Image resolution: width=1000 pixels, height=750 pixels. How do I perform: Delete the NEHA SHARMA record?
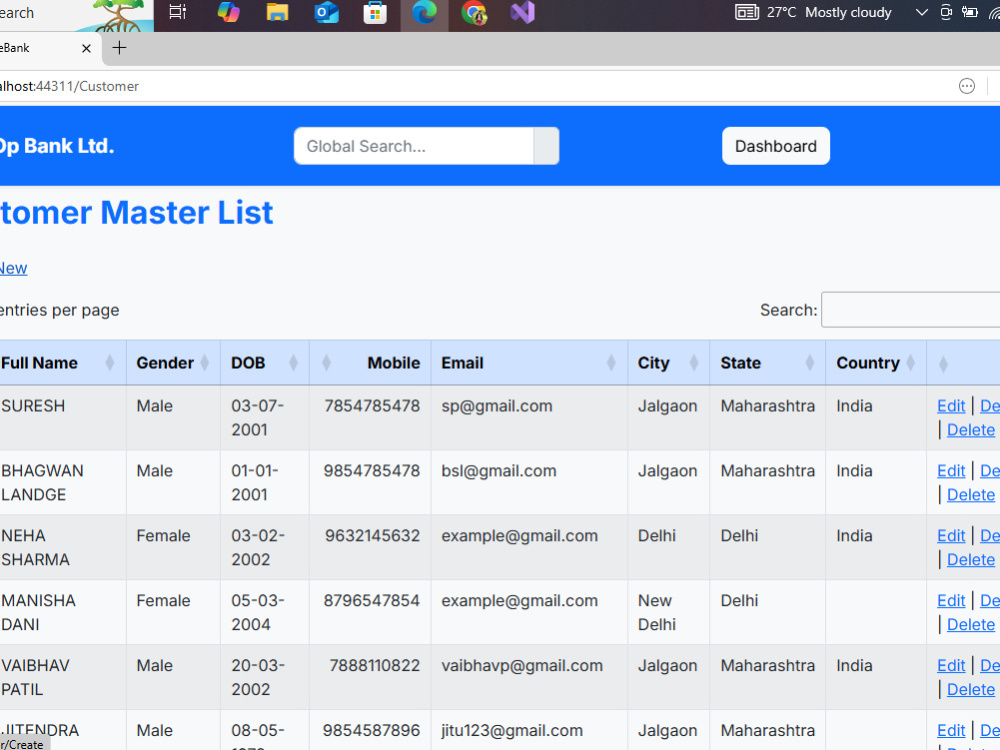pos(971,561)
